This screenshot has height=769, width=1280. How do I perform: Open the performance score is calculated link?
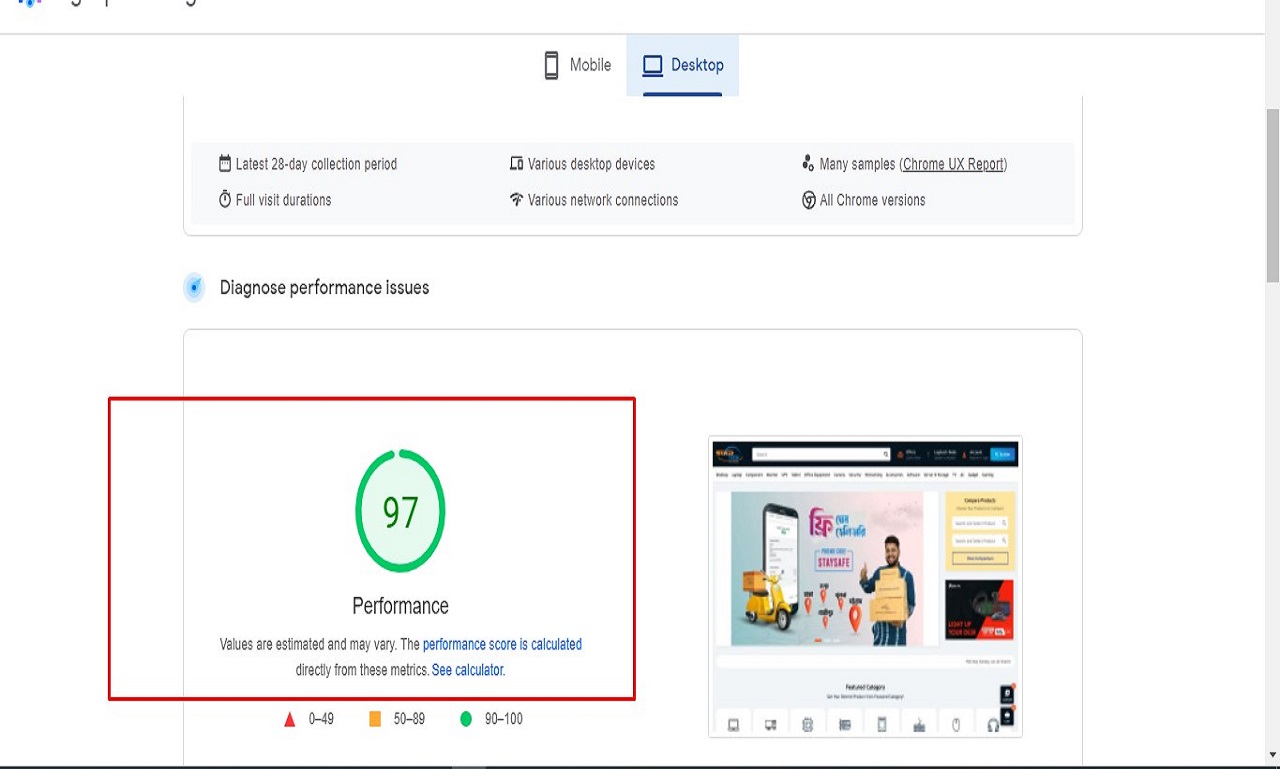click(502, 645)
